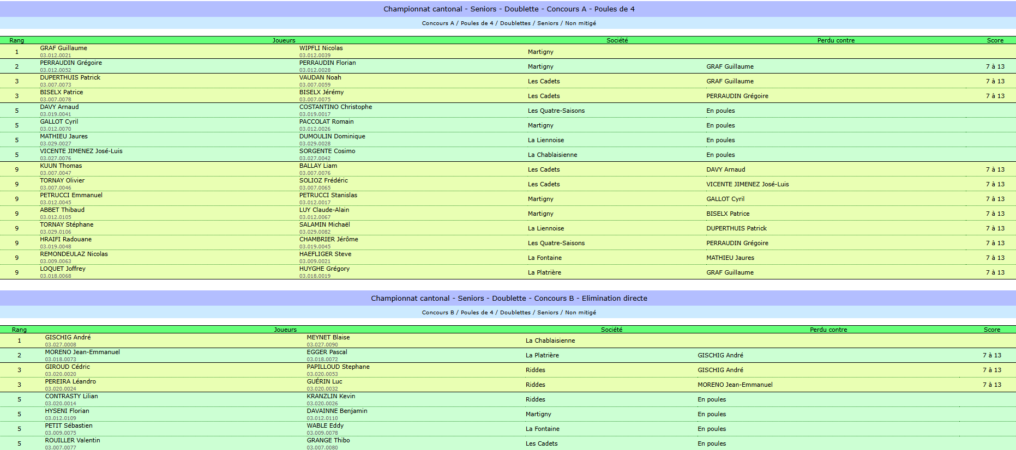Select player BALLAY Liam
The width and height of the screenshot is (1016, 450).
[x=319, y=166]
